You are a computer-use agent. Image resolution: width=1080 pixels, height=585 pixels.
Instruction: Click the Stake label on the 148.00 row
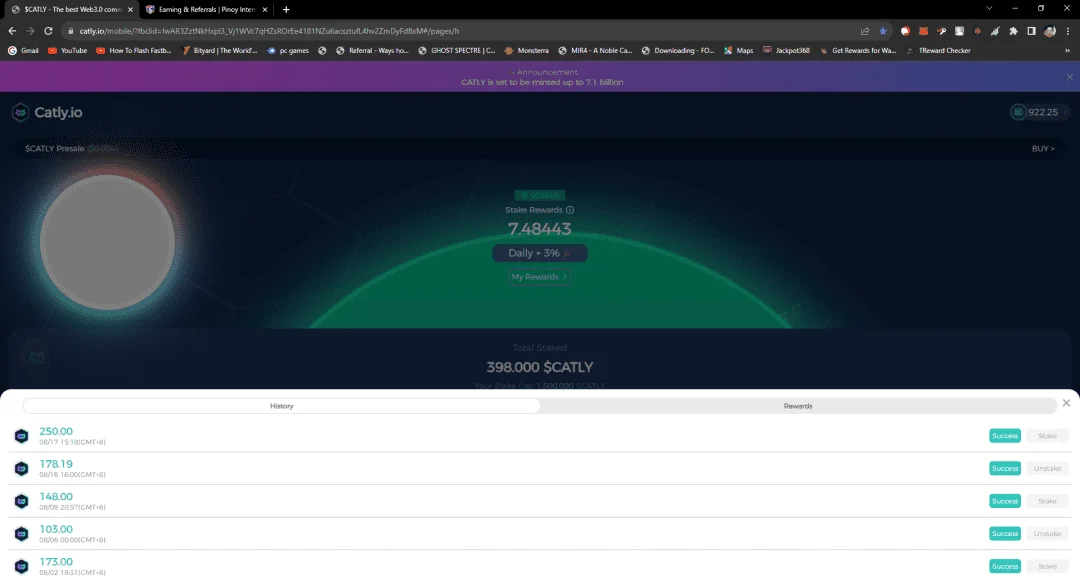1047,501
